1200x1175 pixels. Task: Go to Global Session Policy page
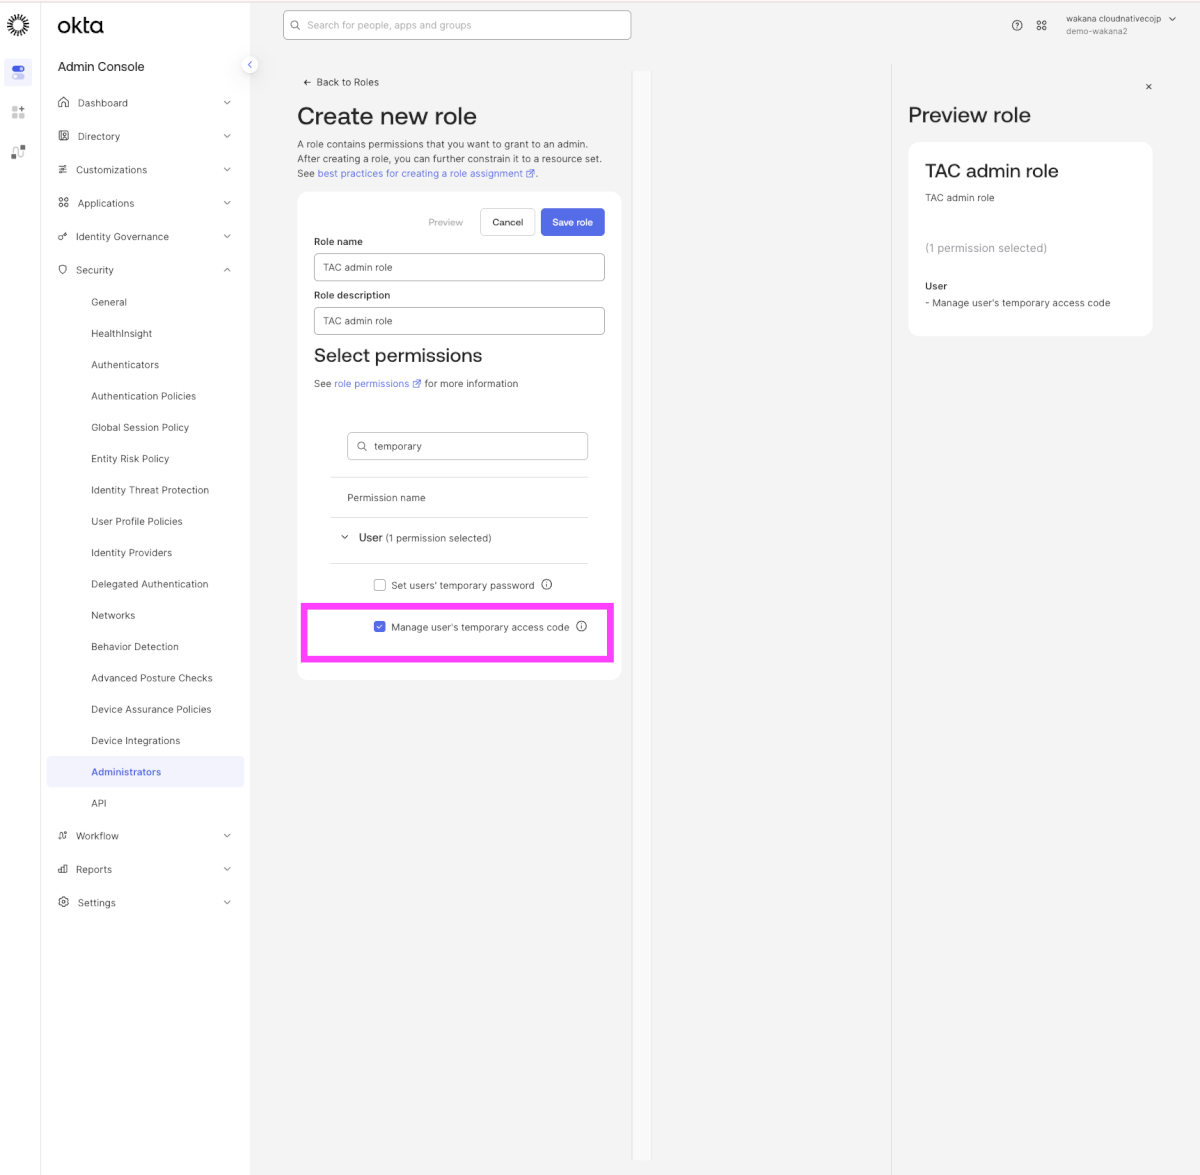140,428
